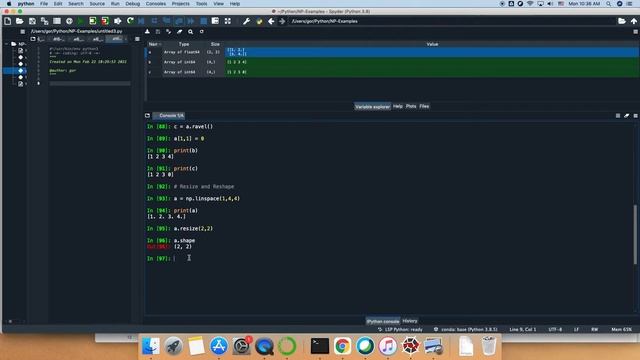Viewport: 640px width, 360px height.
Task: Run current cell using toolbar icon
Action: click(93, 21)
